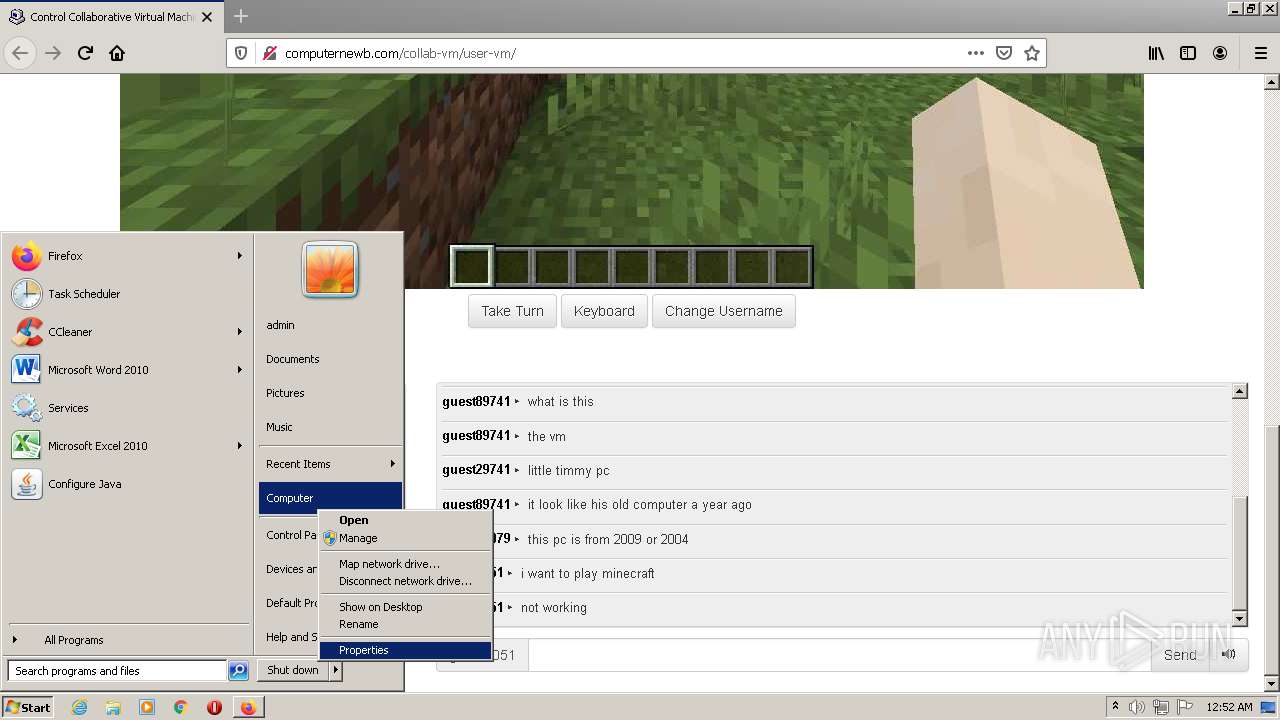Open tracking protection shield icon
The width and height of the screenshot is (1280, 720).
241,53
